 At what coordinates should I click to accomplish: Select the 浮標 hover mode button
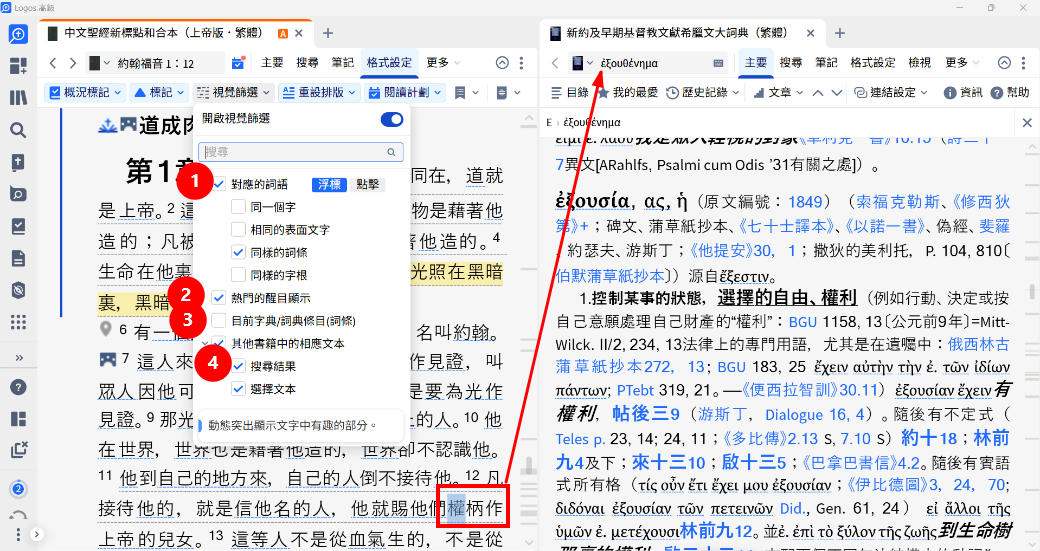tap(329, 184)
